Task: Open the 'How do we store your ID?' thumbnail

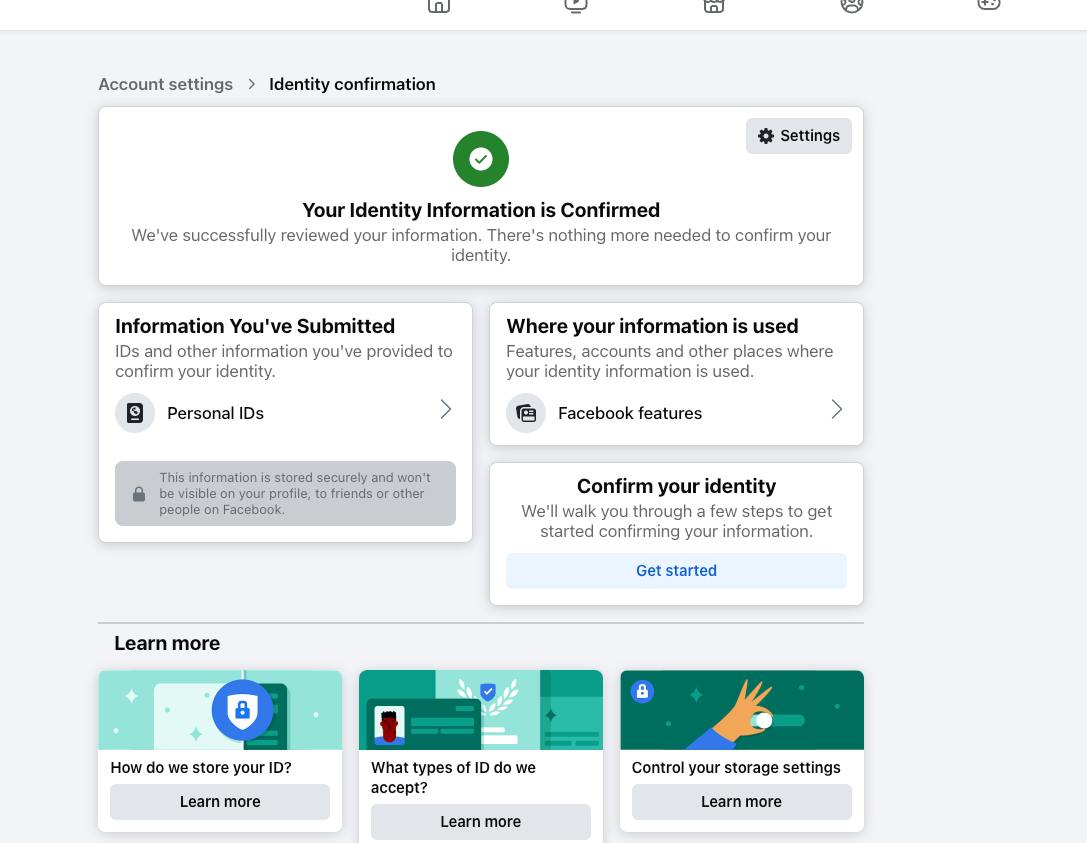Action: [x=220, y=710]
